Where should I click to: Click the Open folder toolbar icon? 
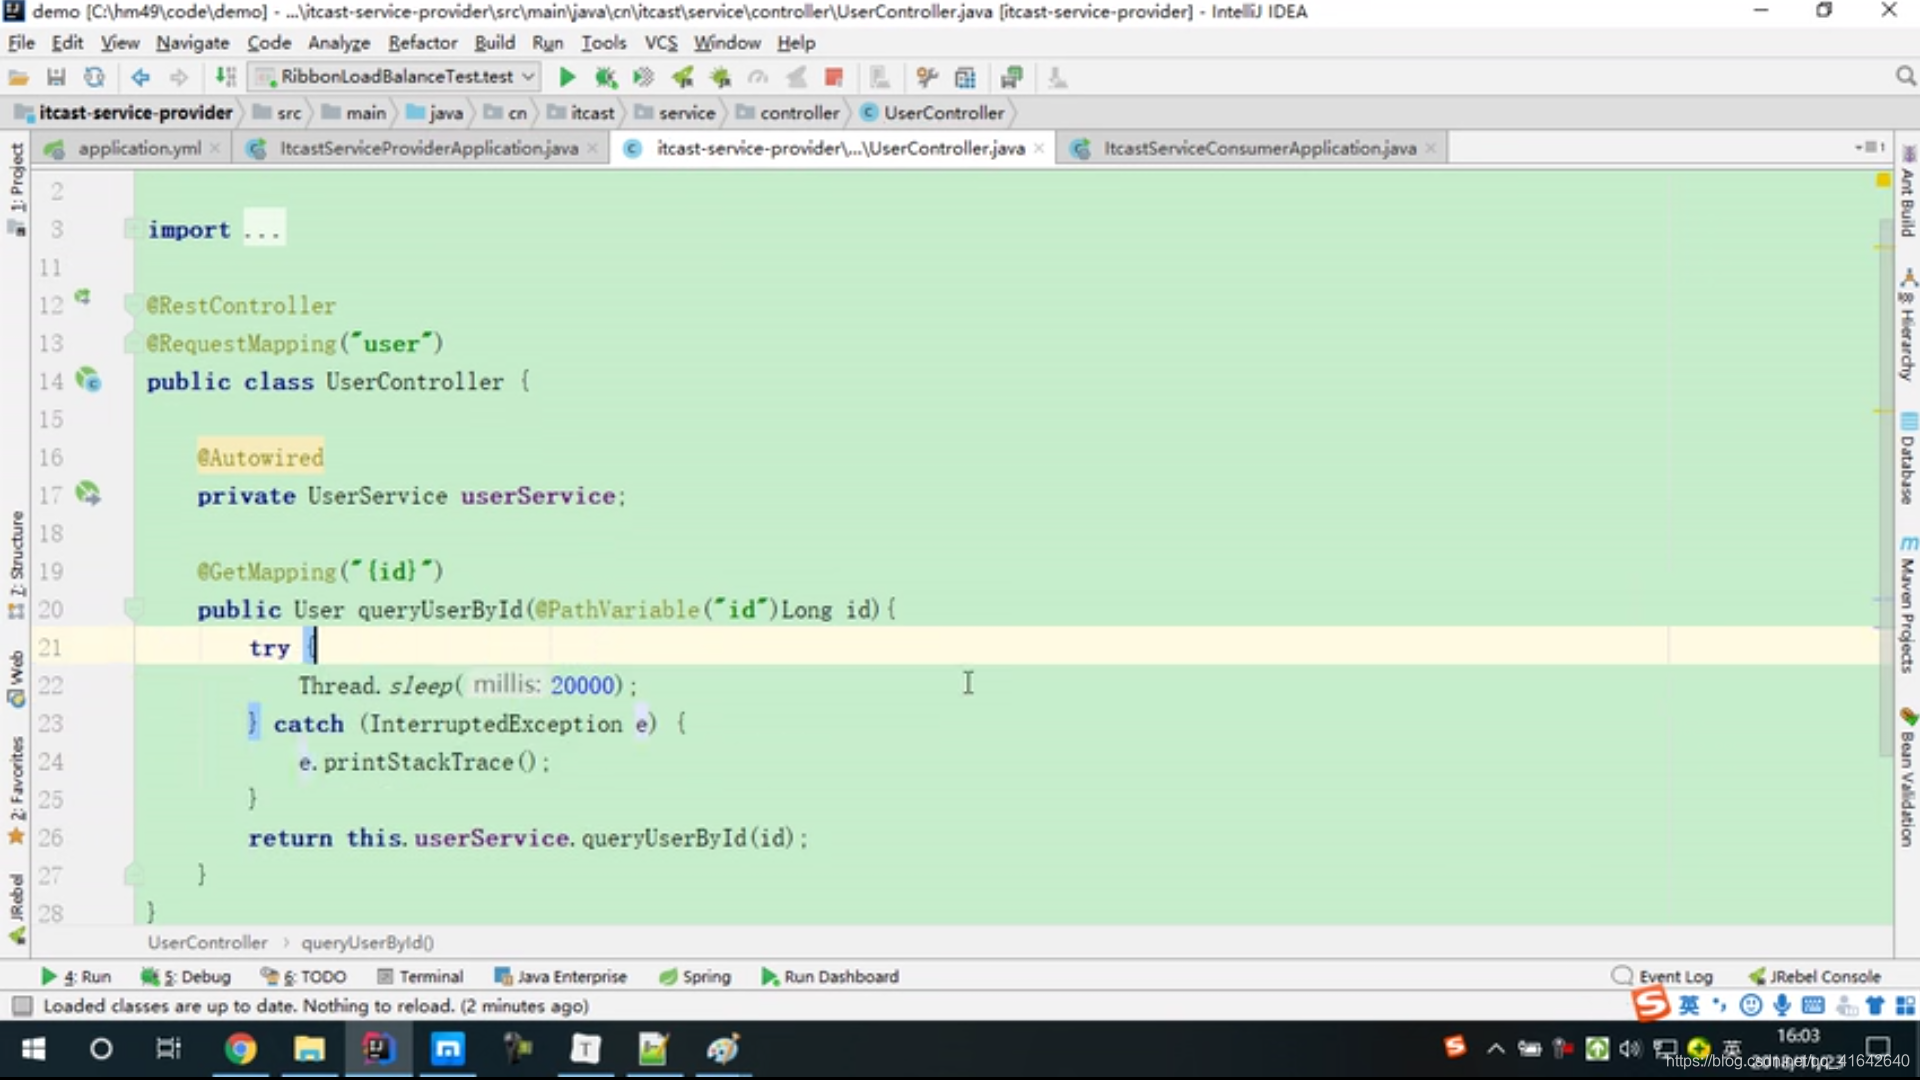tap(18, 77)
